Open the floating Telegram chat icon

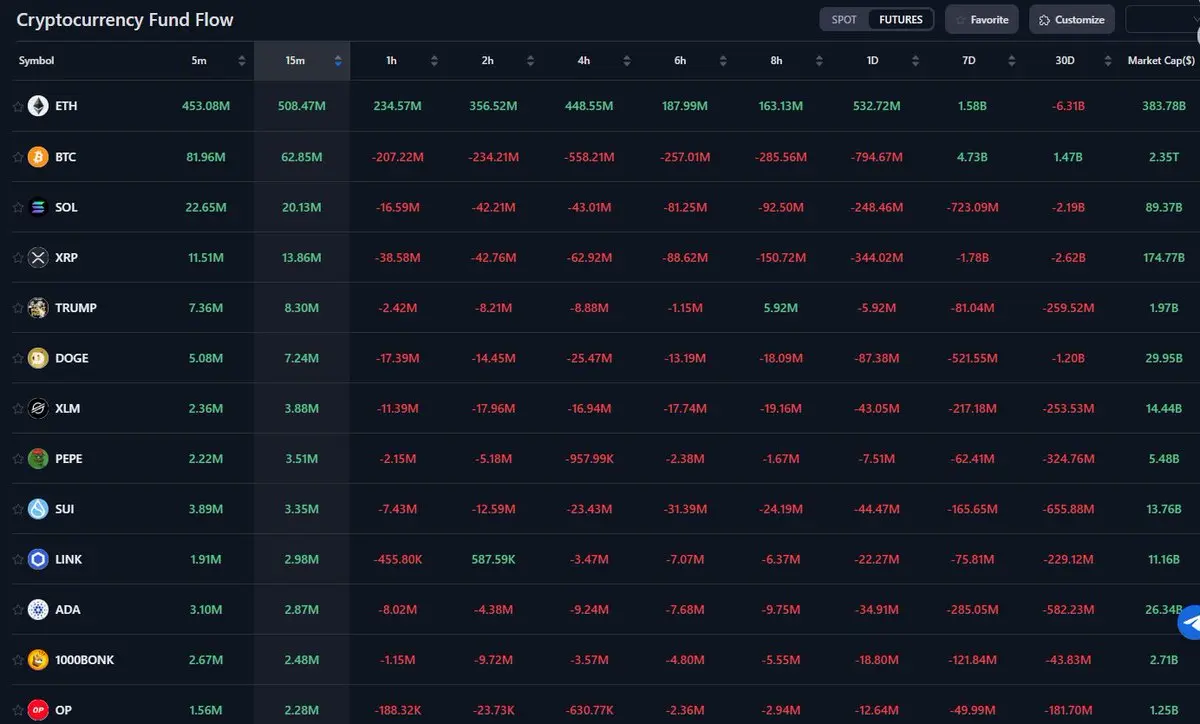coord(1190,622)
